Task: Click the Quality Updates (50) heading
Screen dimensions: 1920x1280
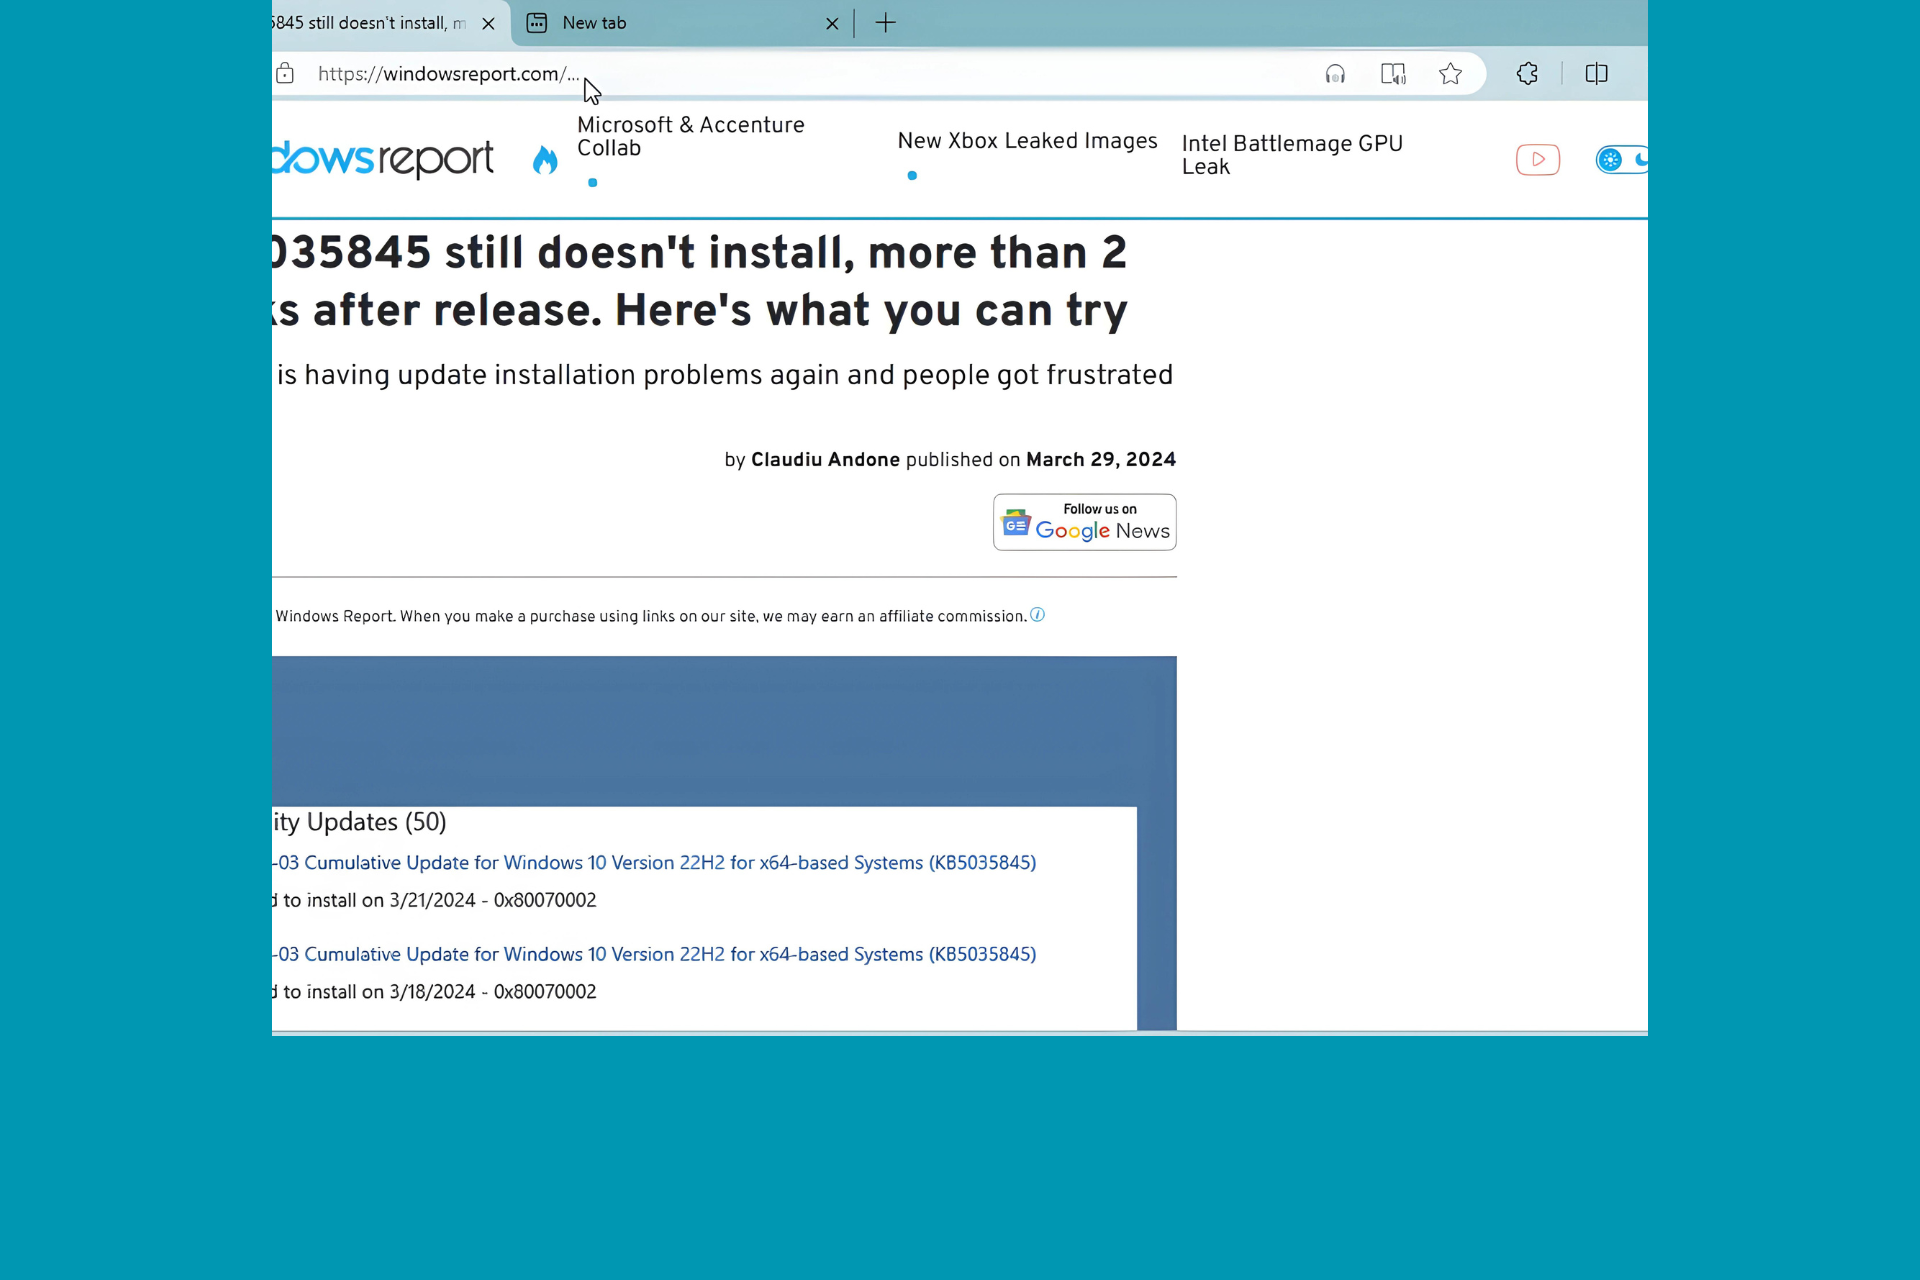Action: (360, 822)
